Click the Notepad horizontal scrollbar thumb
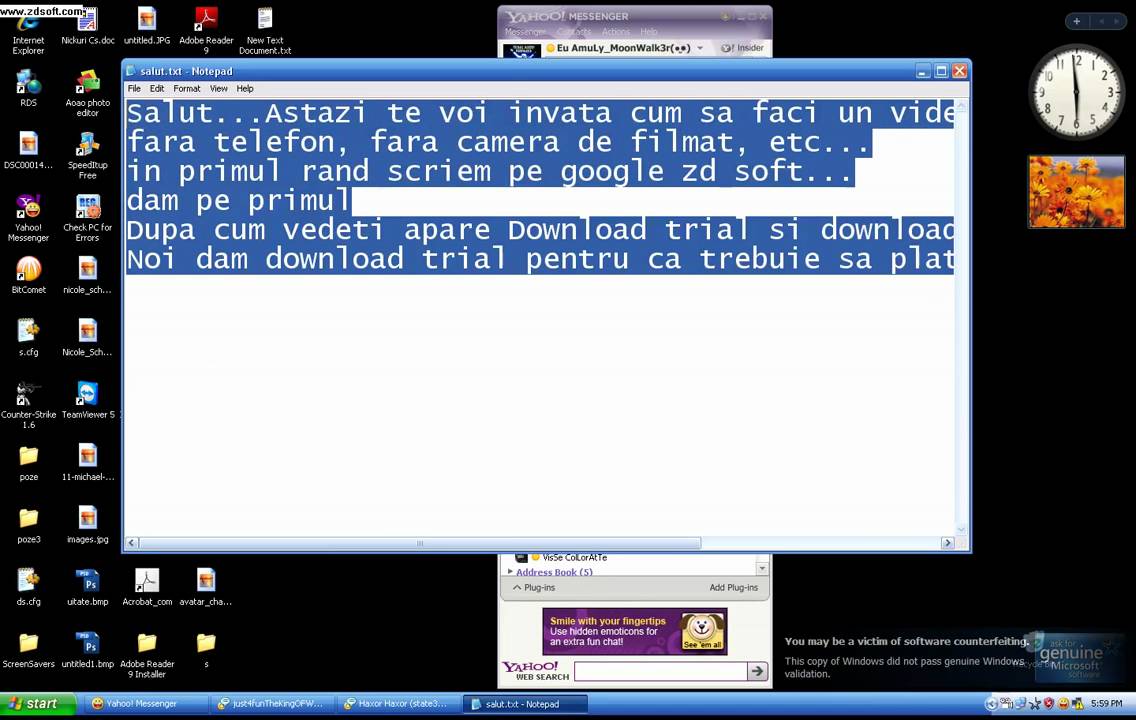 coord(419,543)
